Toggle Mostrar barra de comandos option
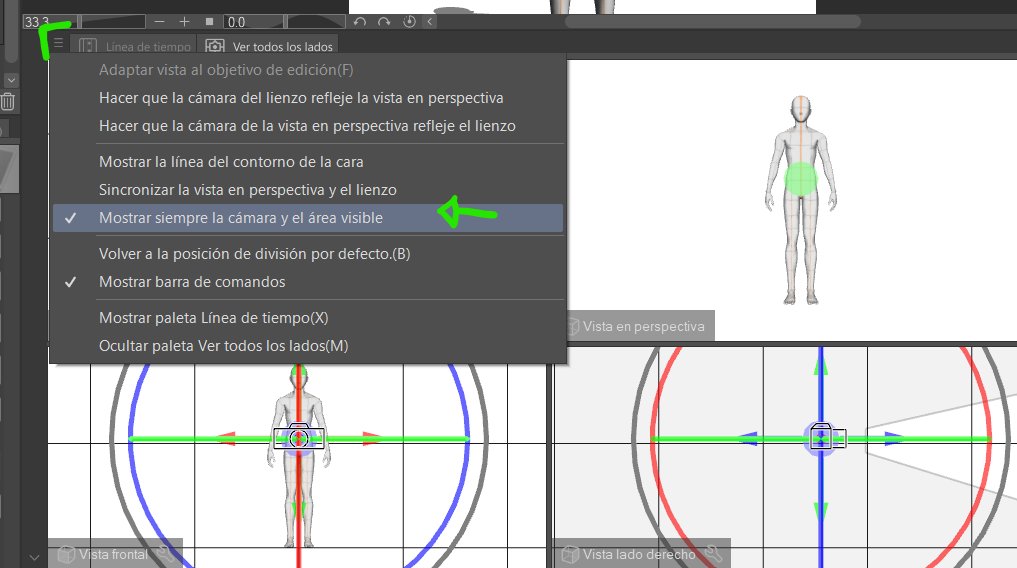This screenshot has width=1017, height=568. [308, 282]
